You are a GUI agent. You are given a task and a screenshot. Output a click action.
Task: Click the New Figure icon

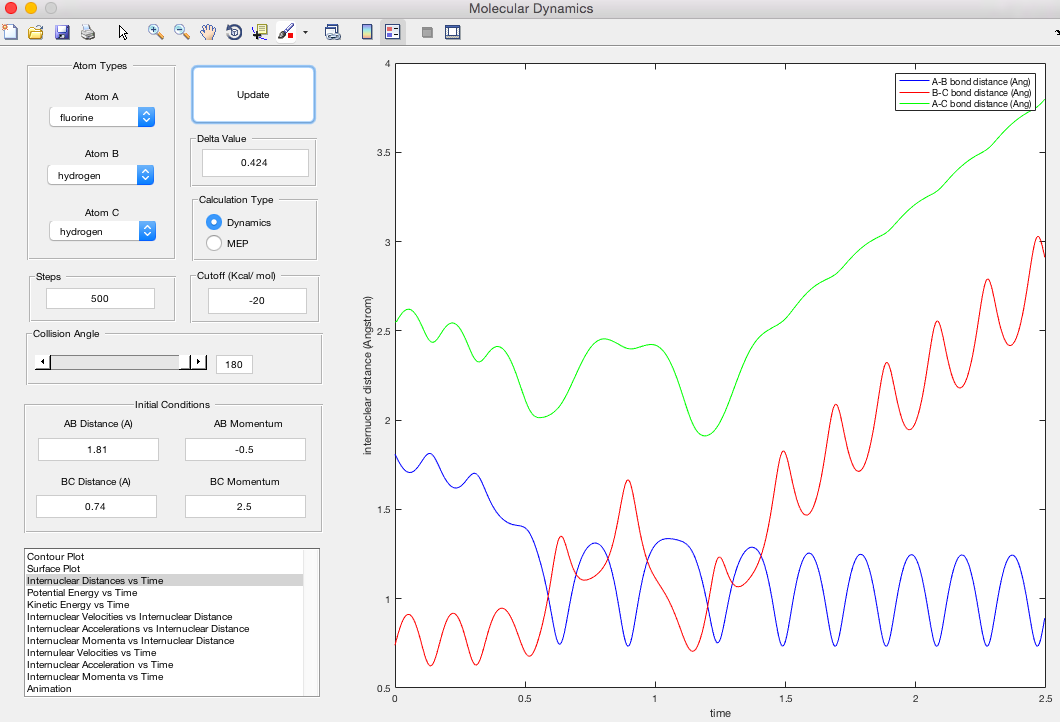point(10,32)
